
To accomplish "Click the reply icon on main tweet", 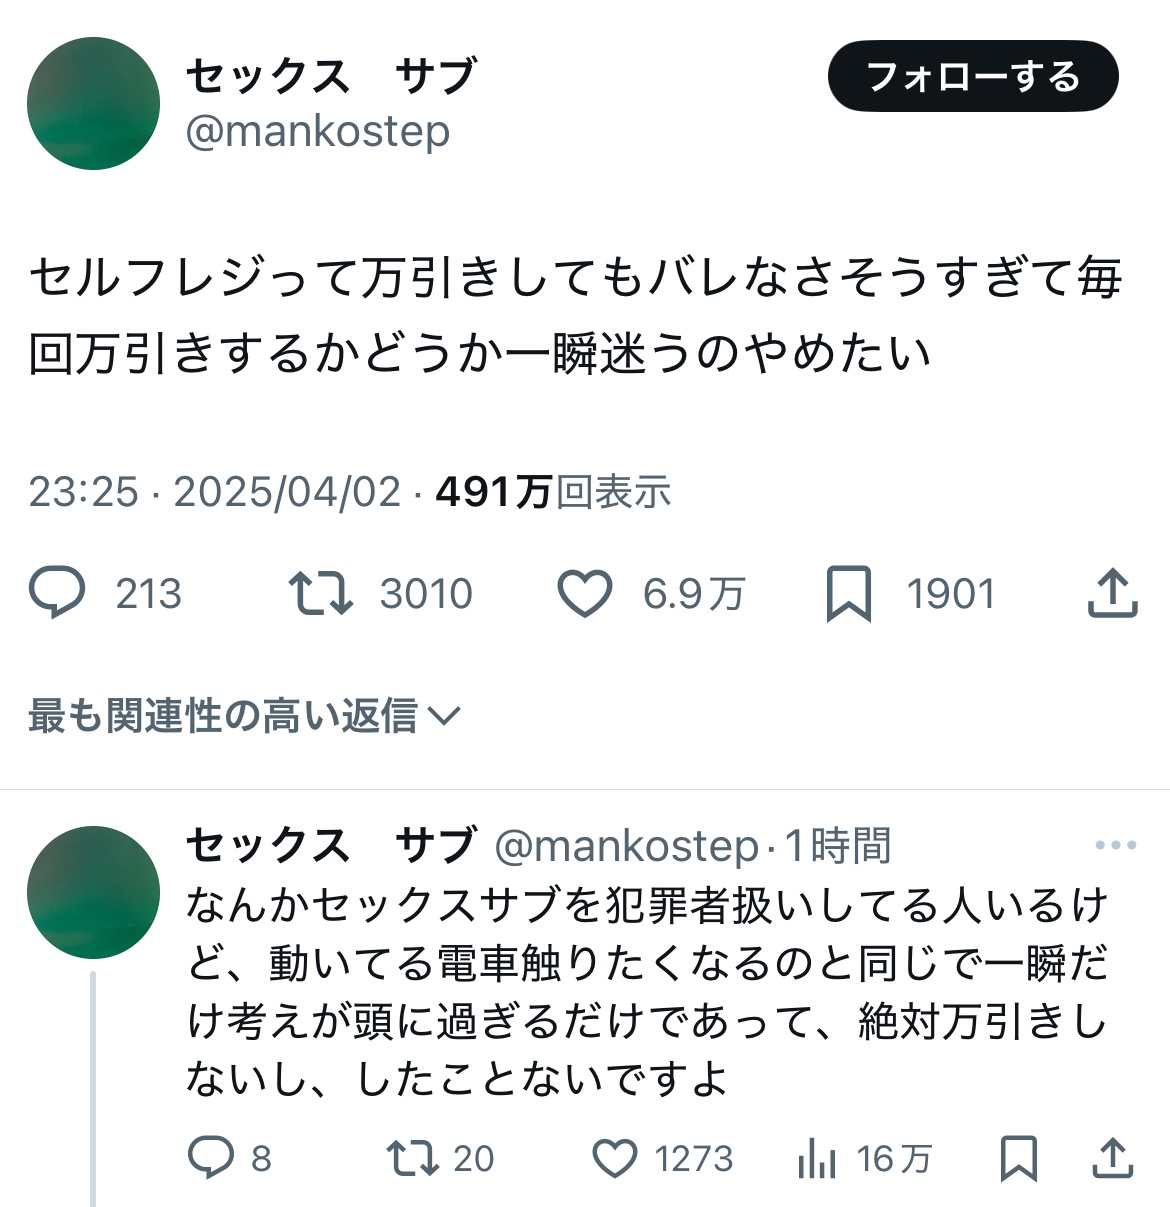I will tap(58, 593).
